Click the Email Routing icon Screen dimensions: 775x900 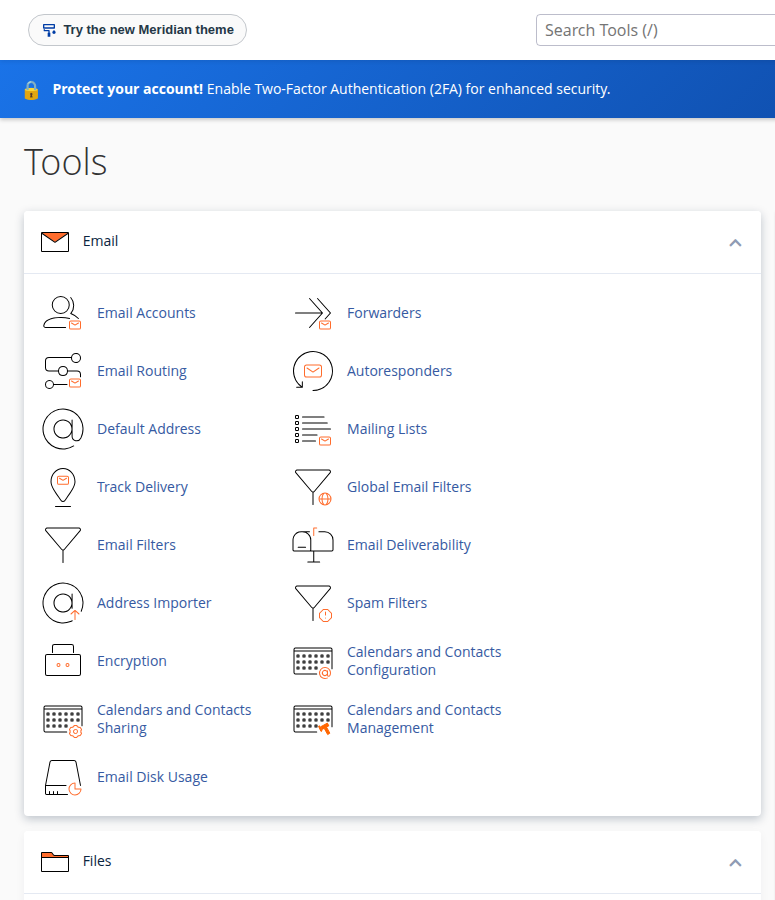click(63, 371)
